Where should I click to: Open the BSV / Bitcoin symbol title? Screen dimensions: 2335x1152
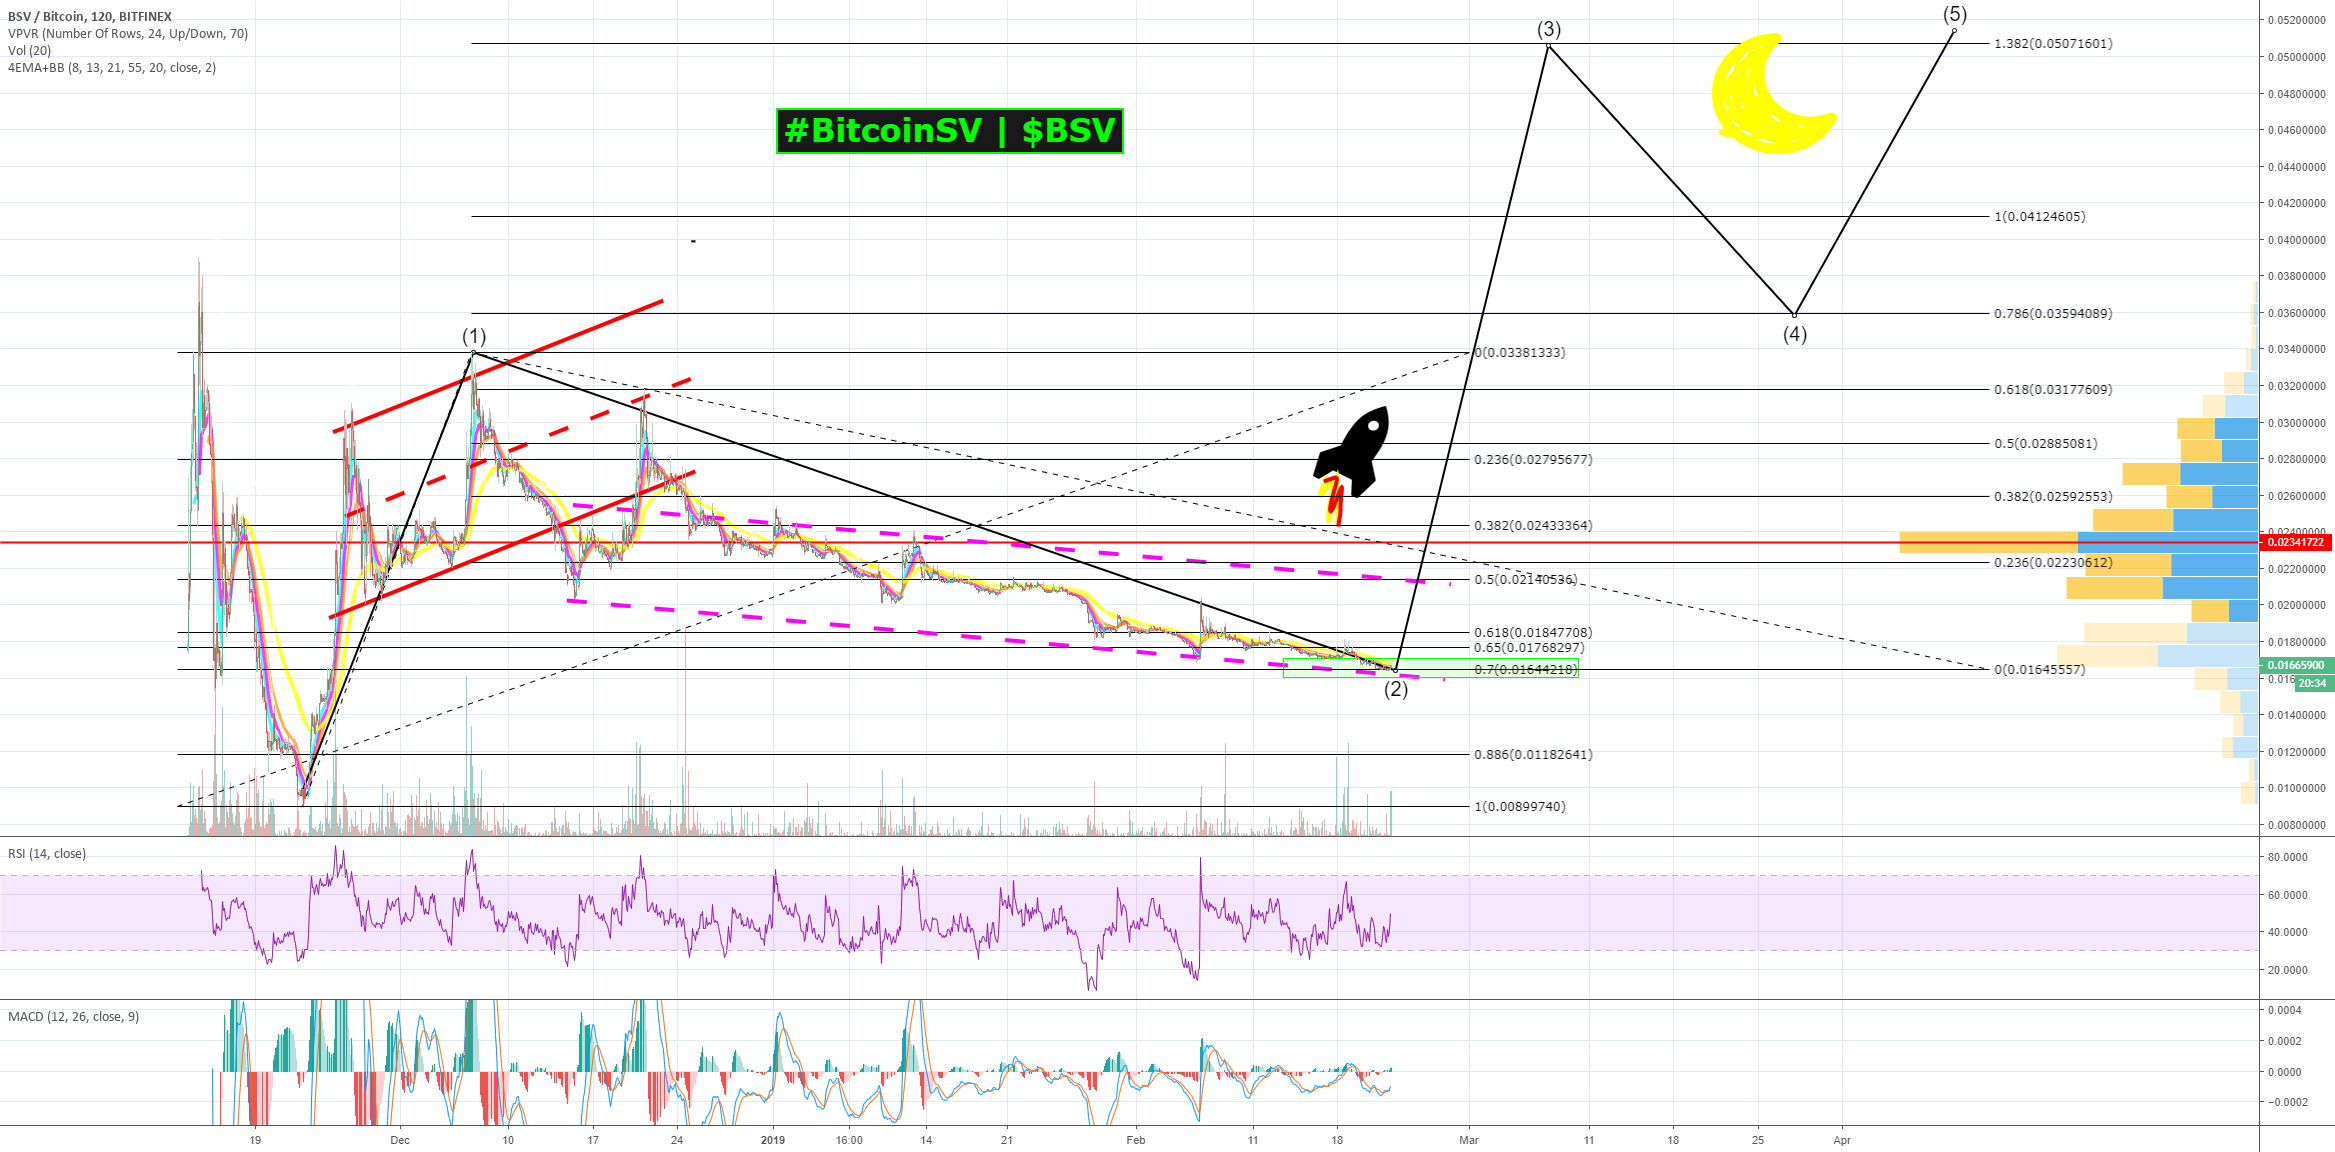pos(90,16)
